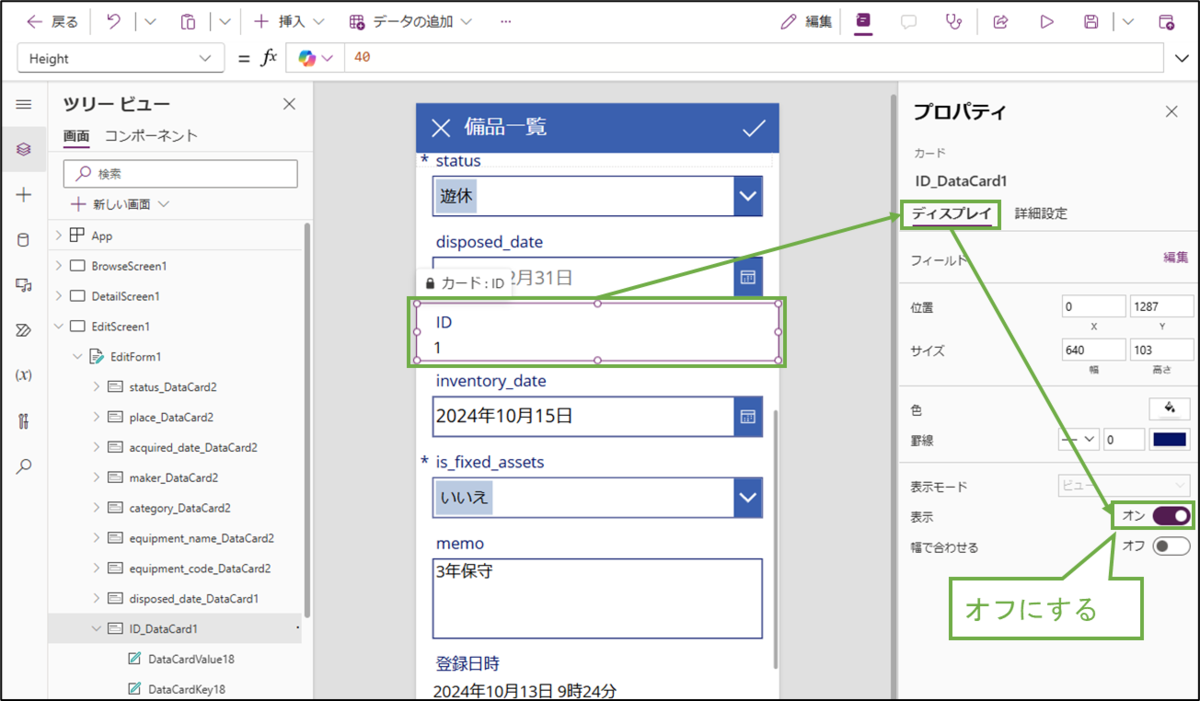Image resolution: width=1200 pixels, height=701 pixels.
Task: Expand BrowseScreen1 in tree
Action: pyautogui.click(x=59, y=266)
